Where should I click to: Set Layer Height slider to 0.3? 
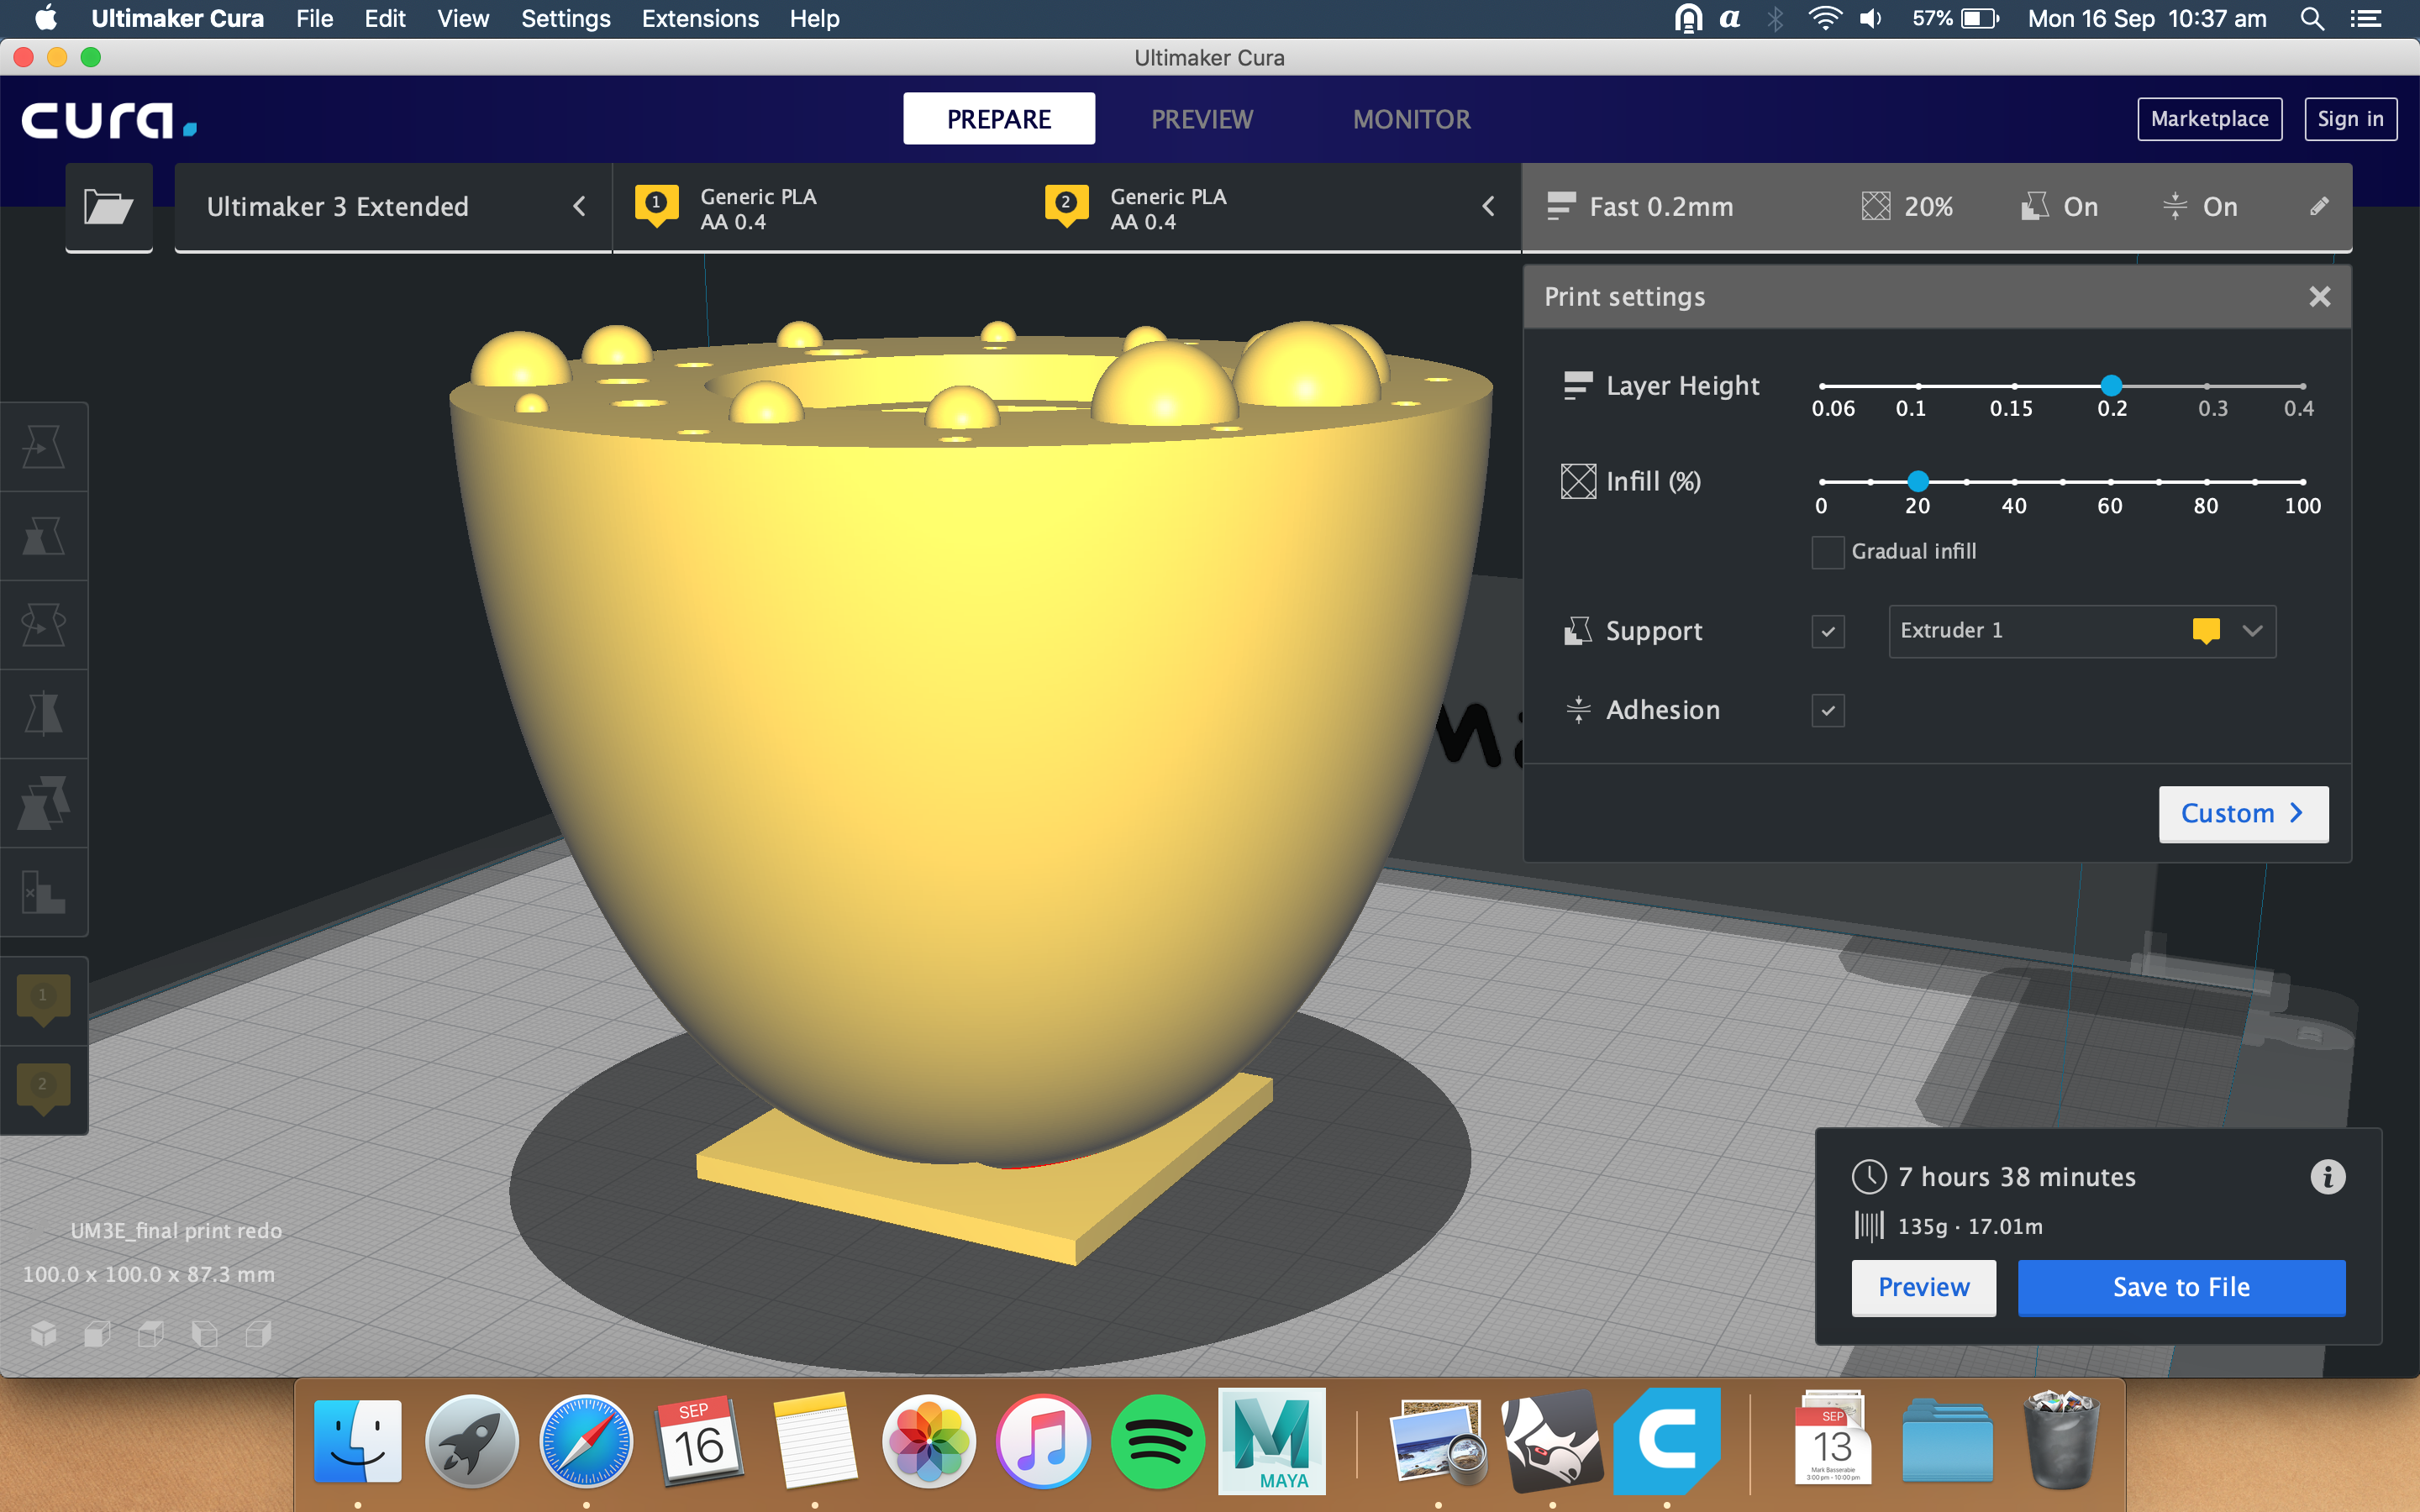2207,386
